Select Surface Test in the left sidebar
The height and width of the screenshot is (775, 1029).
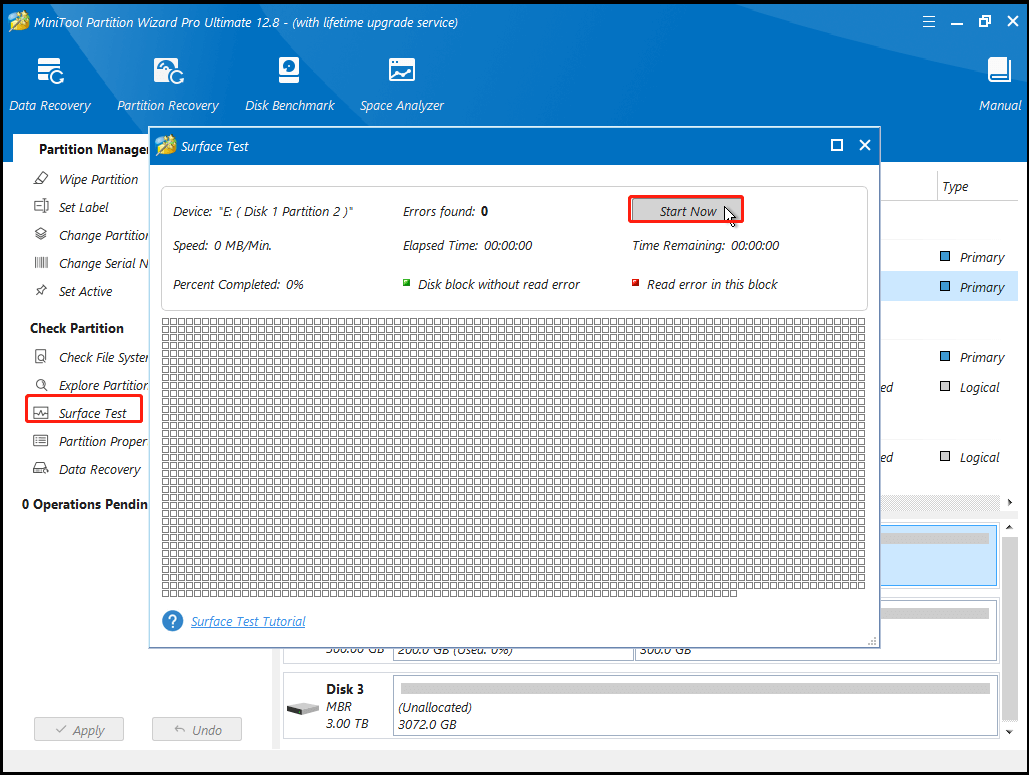point(92,413)
